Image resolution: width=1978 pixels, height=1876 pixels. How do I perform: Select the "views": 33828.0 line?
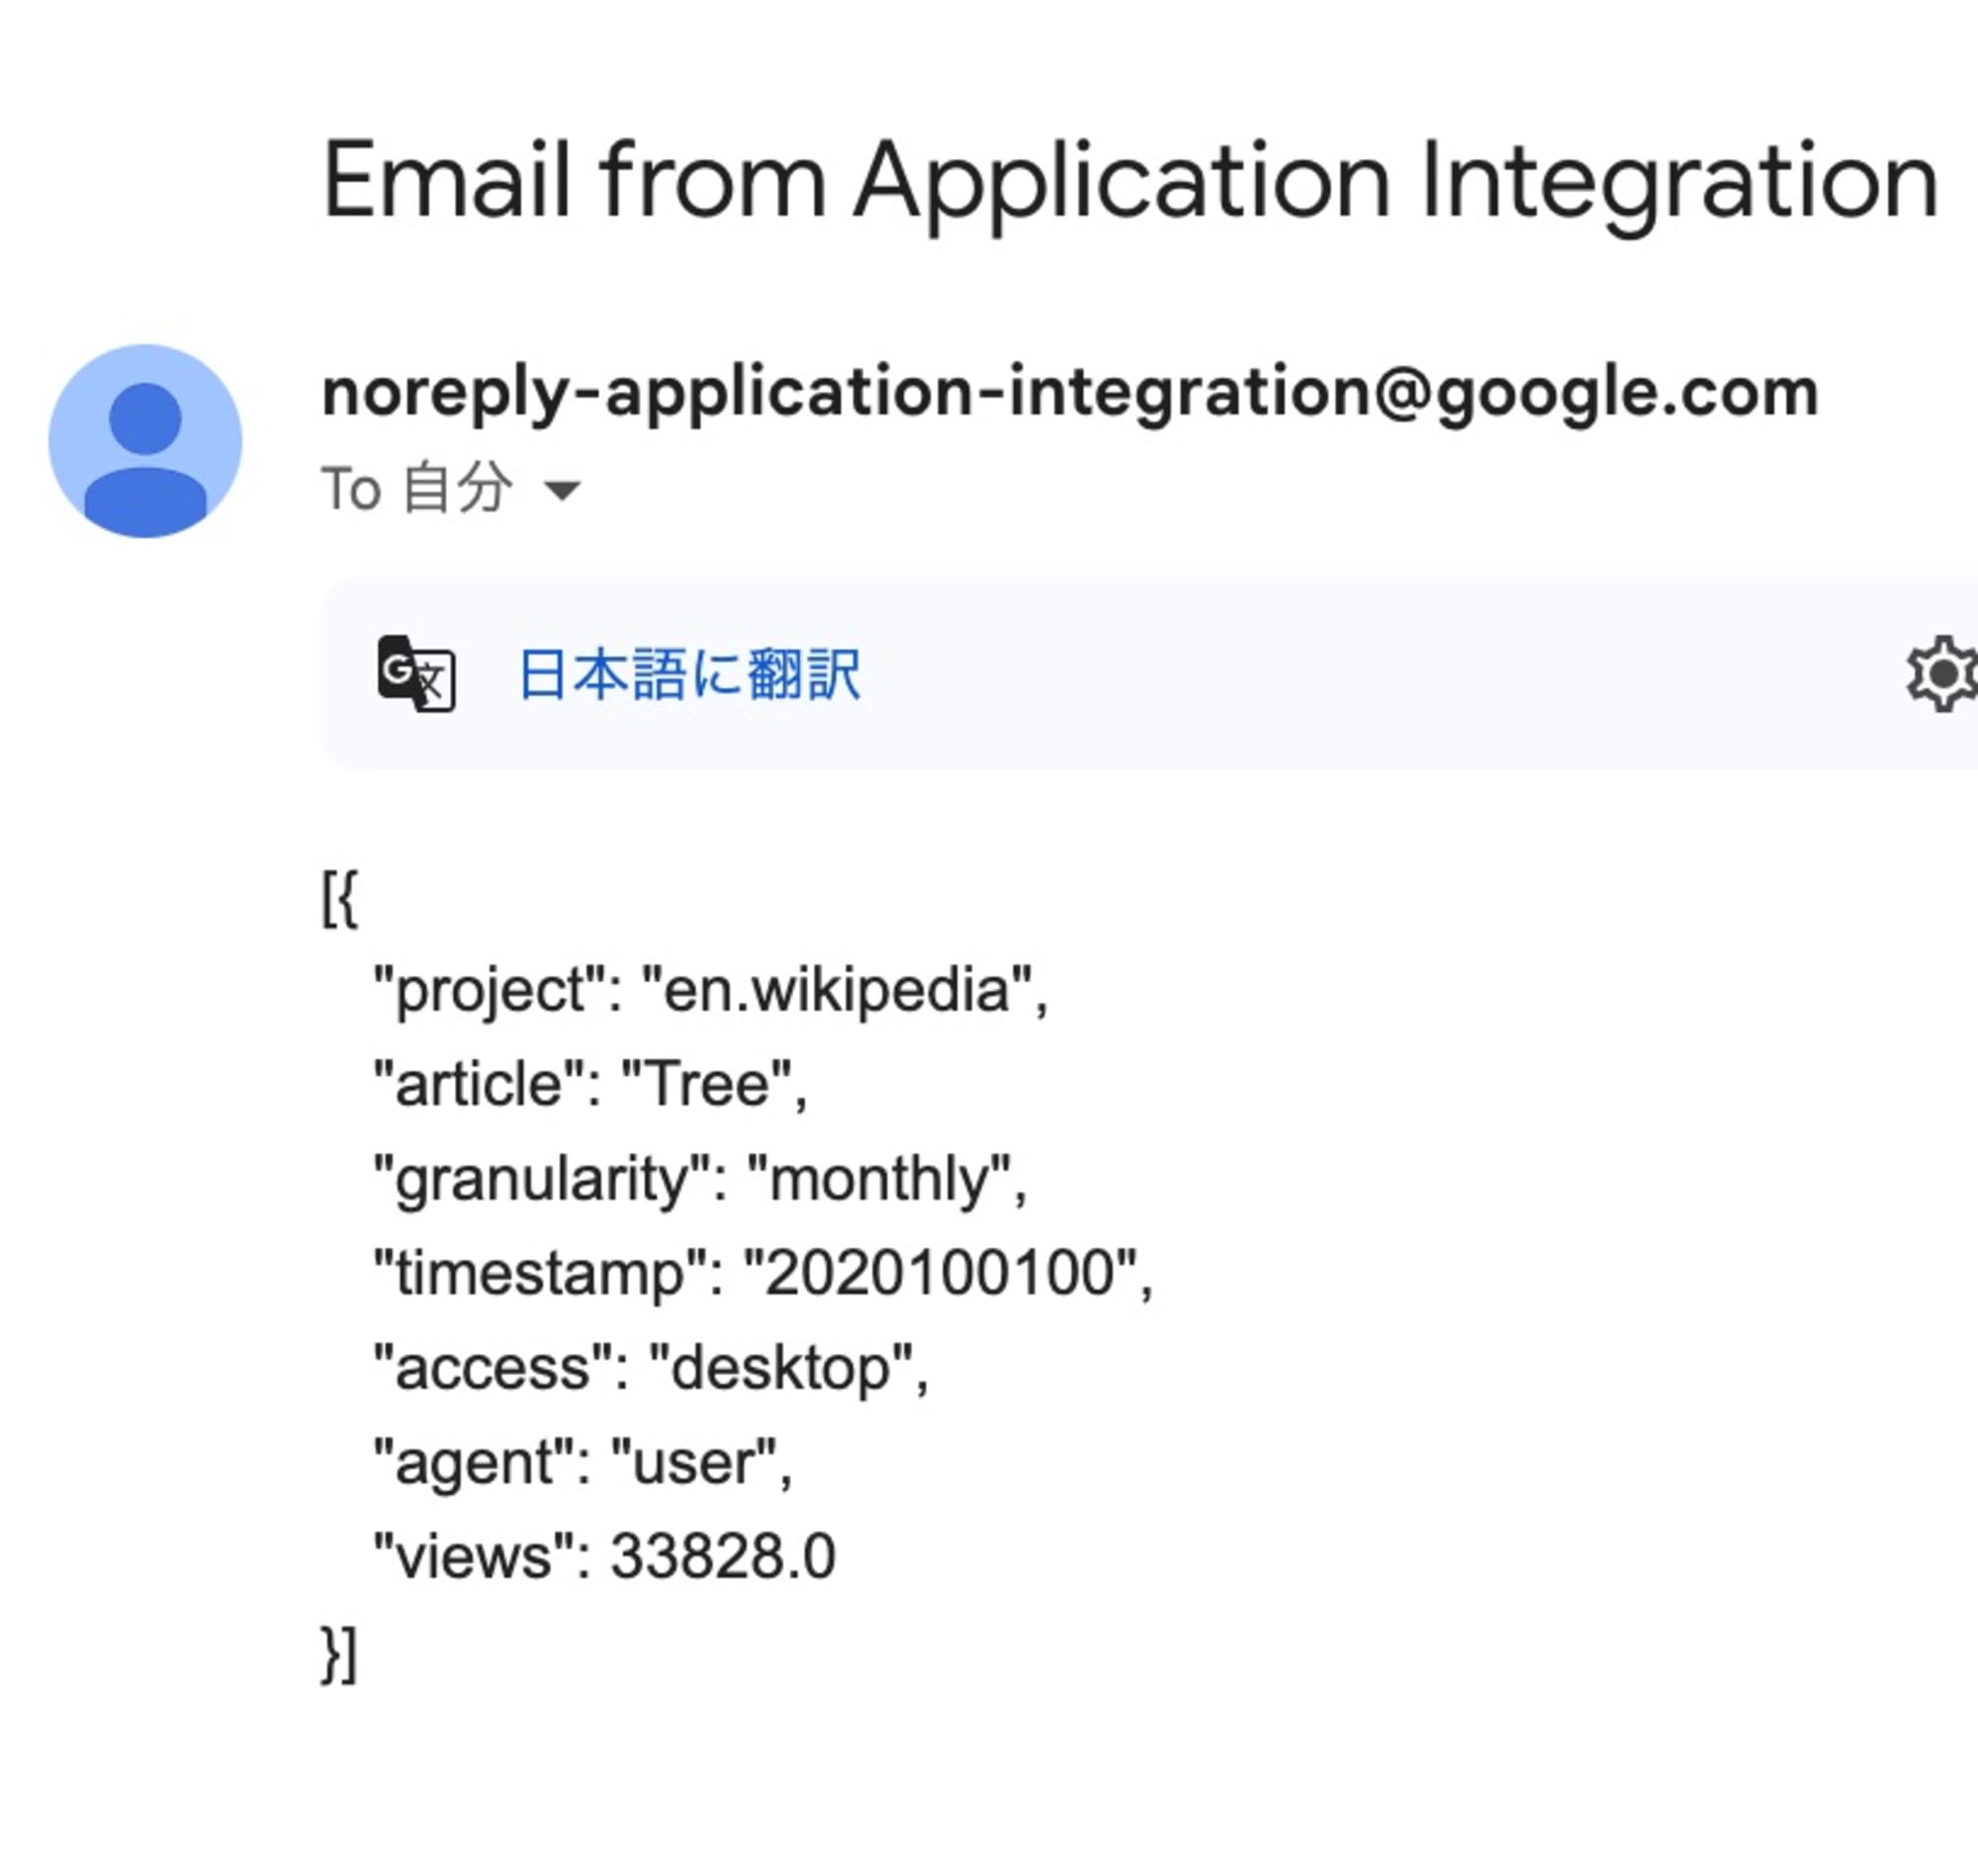(x=604, y=1556)
